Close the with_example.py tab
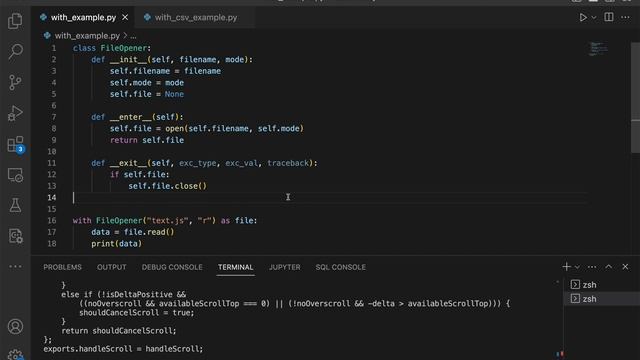 coord(125,18)
